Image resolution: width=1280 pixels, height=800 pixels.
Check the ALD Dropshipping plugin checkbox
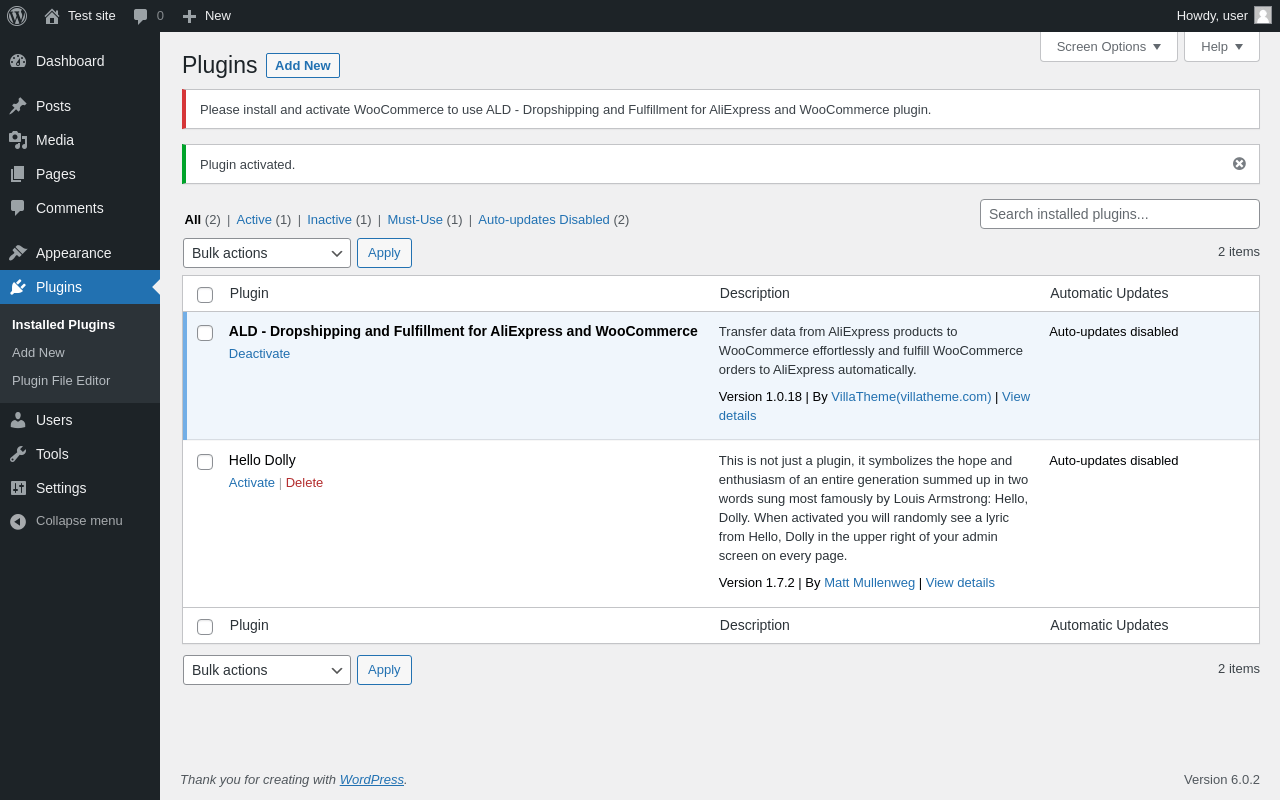point(205,333)
